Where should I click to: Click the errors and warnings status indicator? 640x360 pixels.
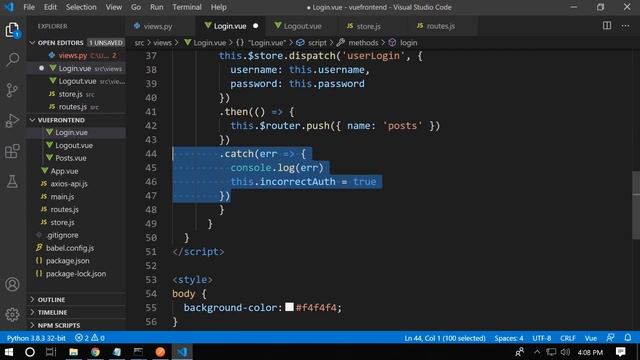click(x=90, y=338)
